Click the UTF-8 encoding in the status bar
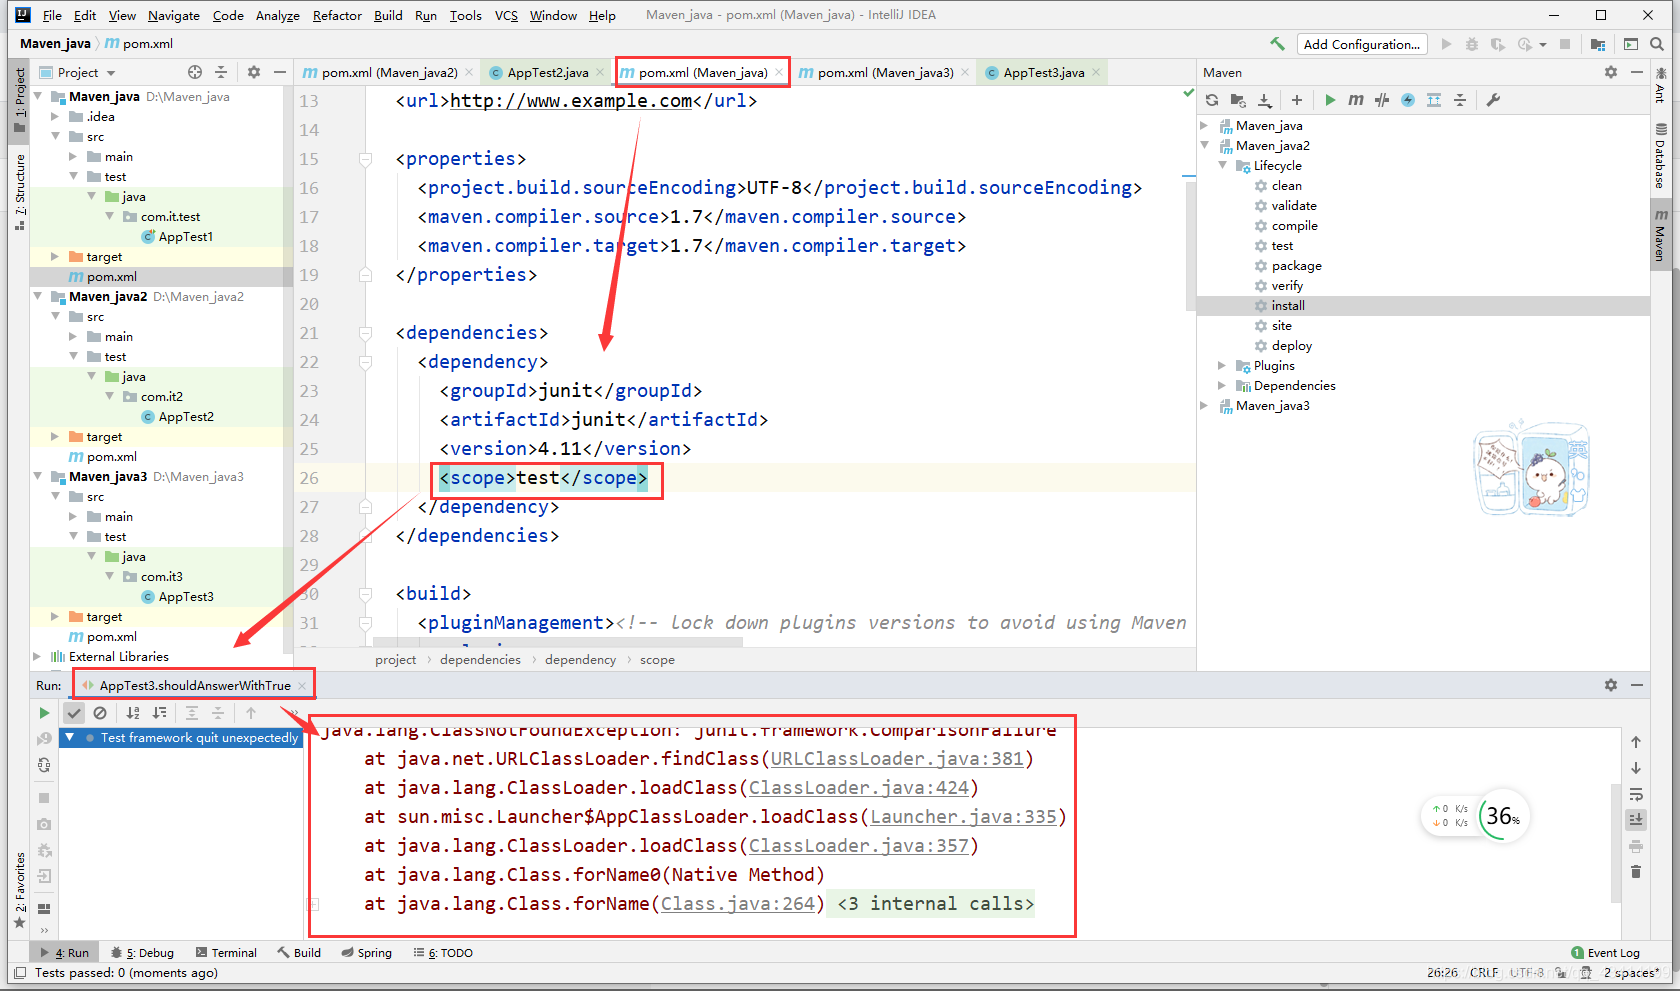 pos(1527,973)
